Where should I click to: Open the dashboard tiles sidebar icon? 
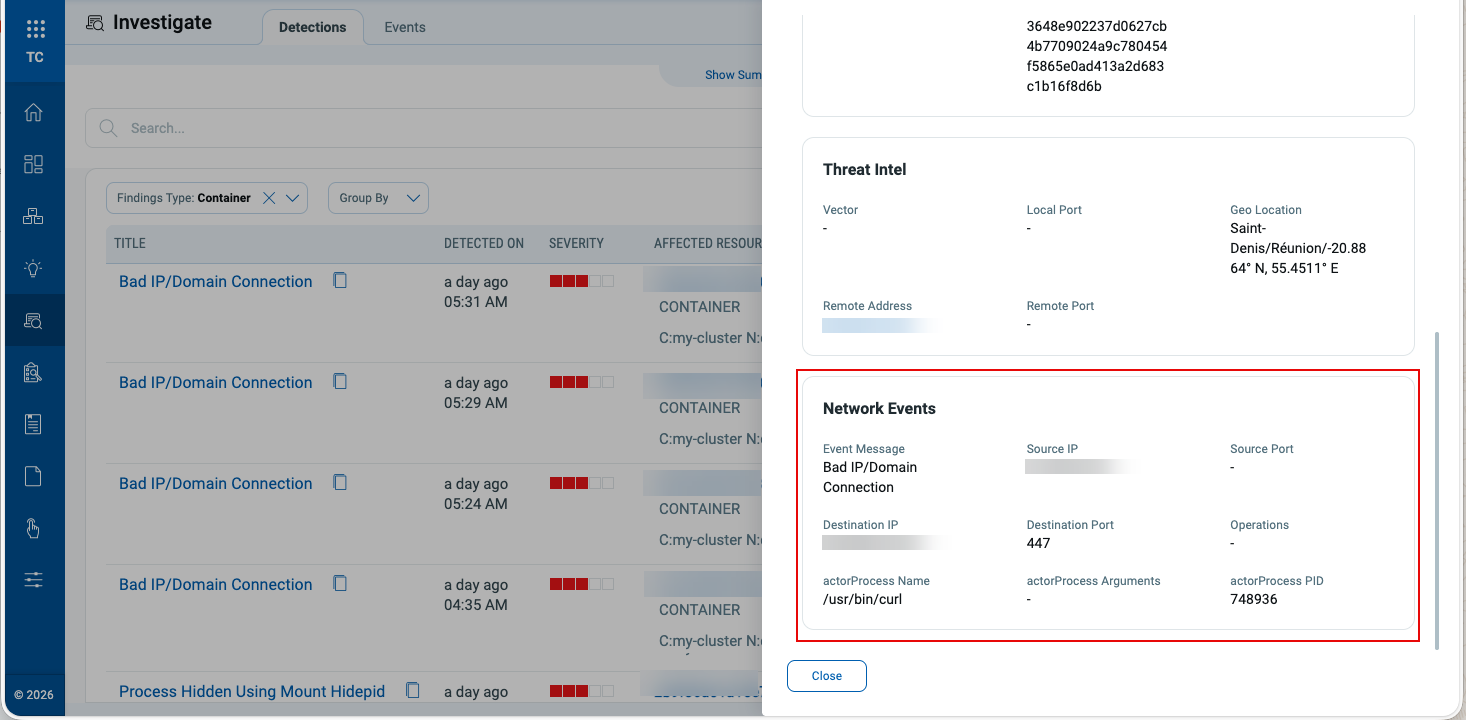click(33, 164)
